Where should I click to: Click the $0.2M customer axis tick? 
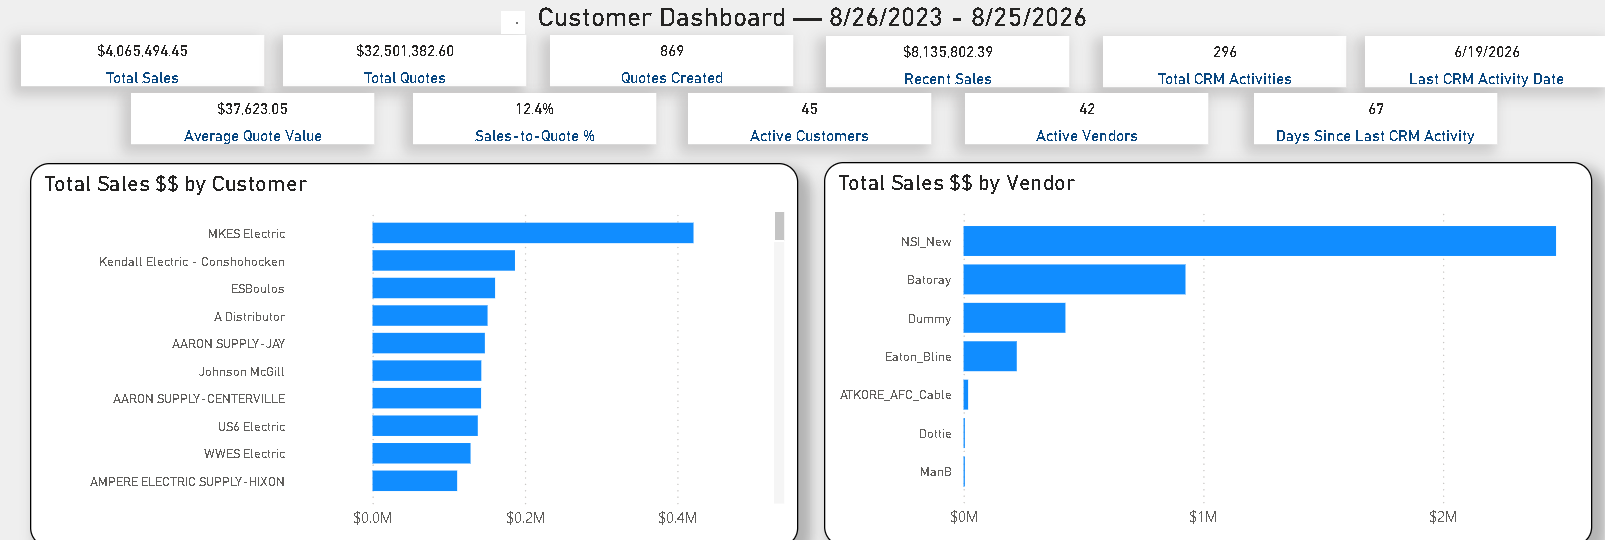525,518
